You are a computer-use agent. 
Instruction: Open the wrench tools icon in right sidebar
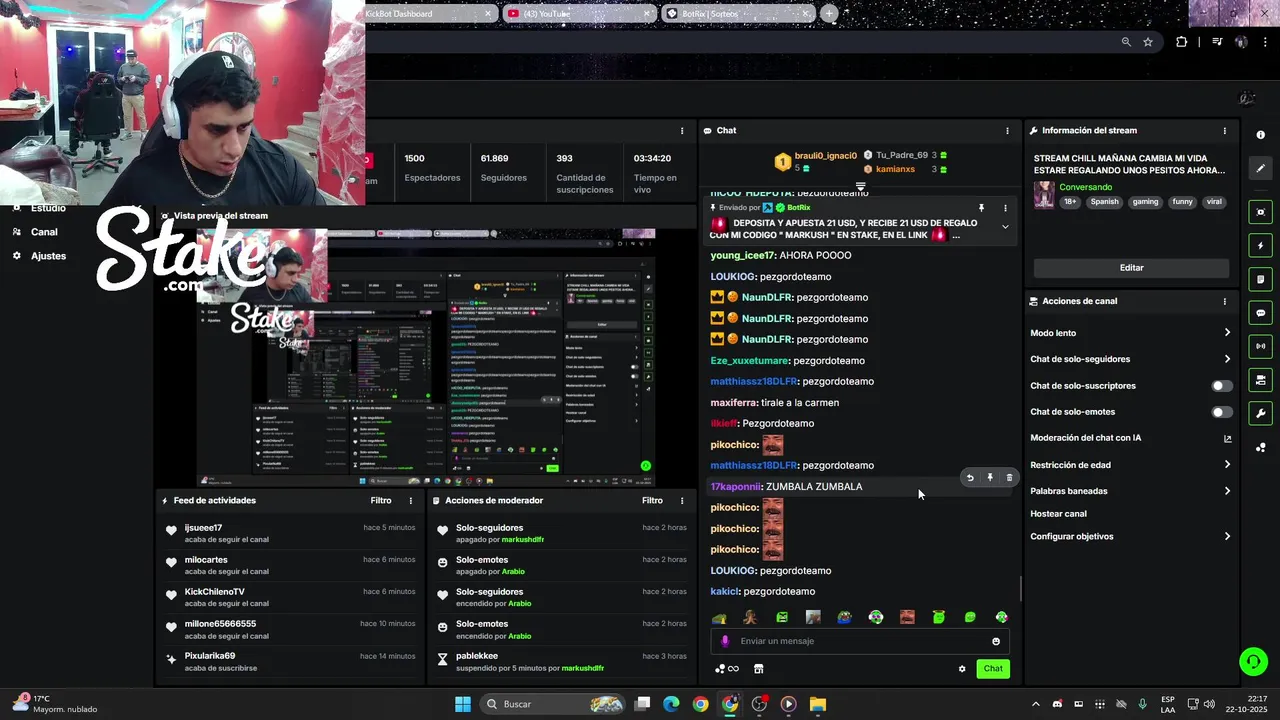click(1261, 413)
